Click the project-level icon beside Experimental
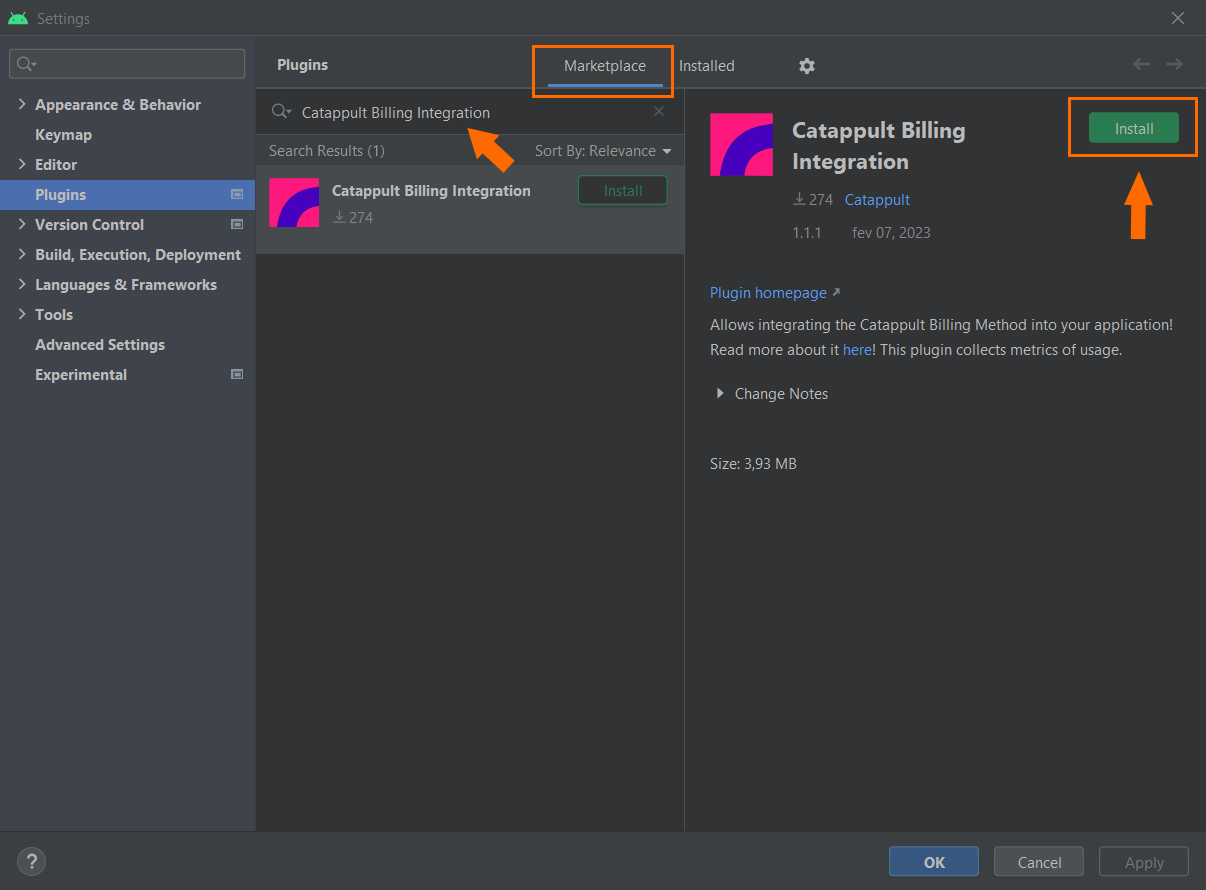 [x=237, y=375]
